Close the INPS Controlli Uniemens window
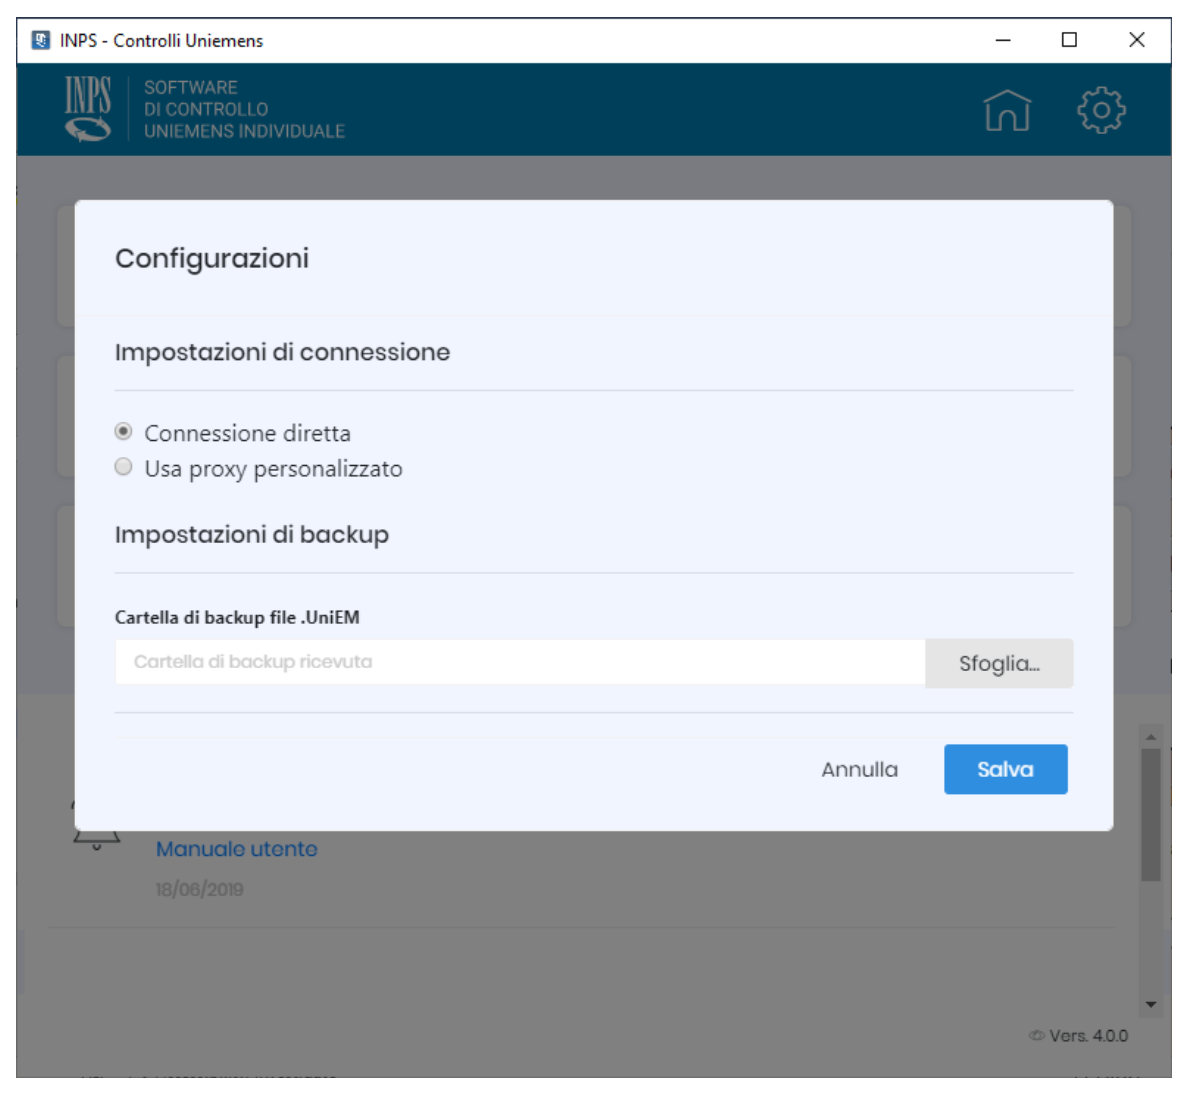Screen dimensions: 1200x1100 1136,40
